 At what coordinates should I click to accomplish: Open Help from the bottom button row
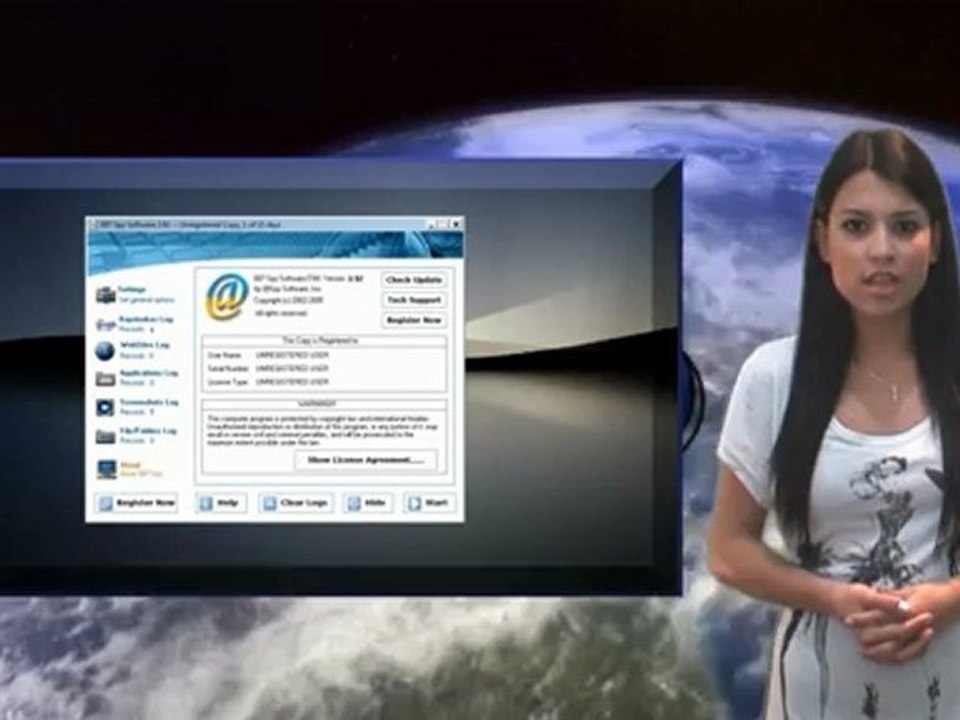click(x=221, y=503)
